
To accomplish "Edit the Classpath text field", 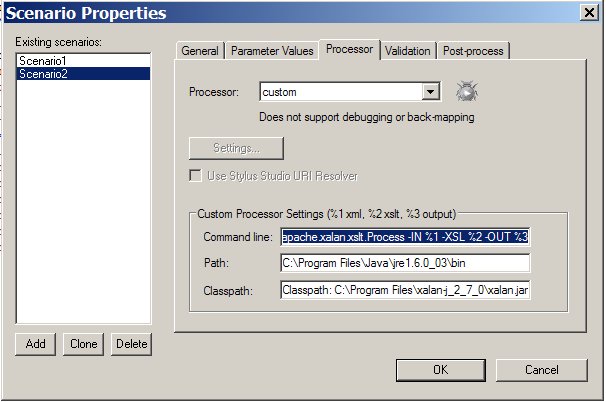I will point(404,291).
